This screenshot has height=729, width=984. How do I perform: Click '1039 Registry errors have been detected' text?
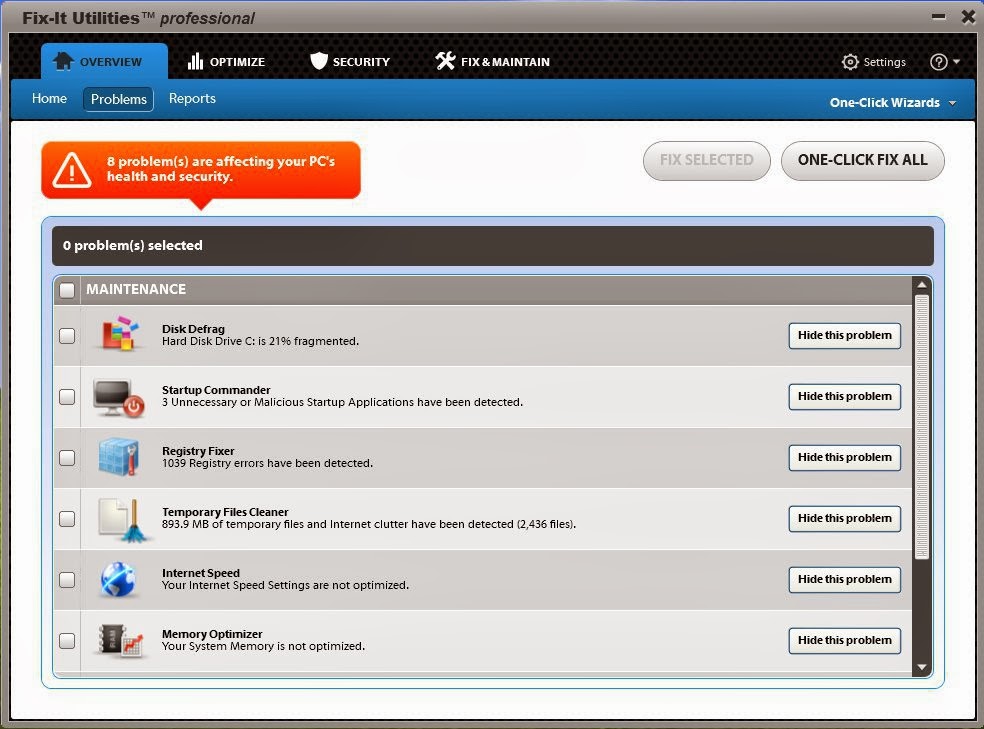tap(267, 463)
